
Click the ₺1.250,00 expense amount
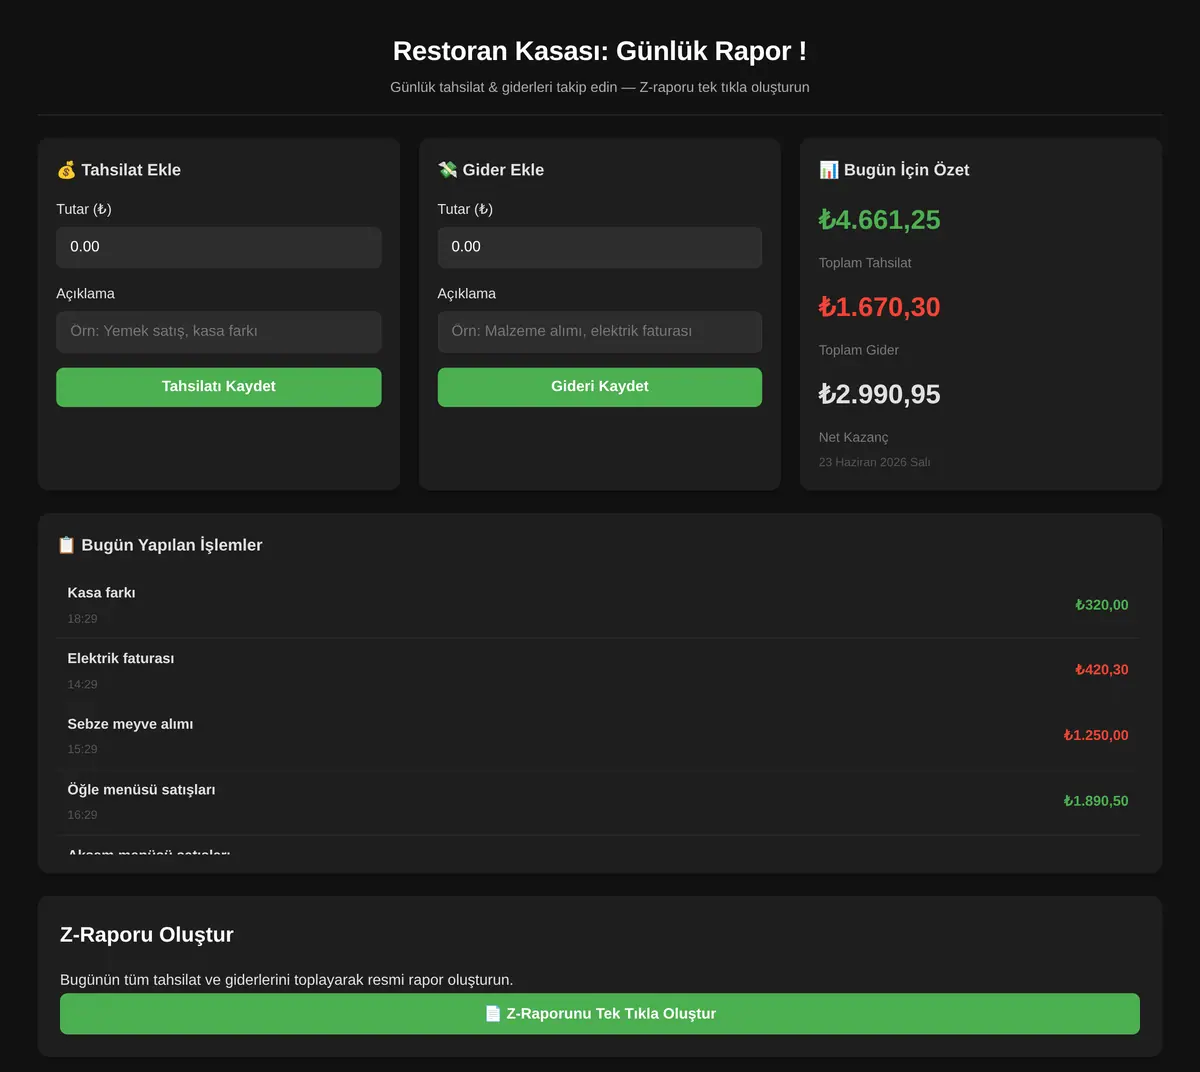[1096, 736]
